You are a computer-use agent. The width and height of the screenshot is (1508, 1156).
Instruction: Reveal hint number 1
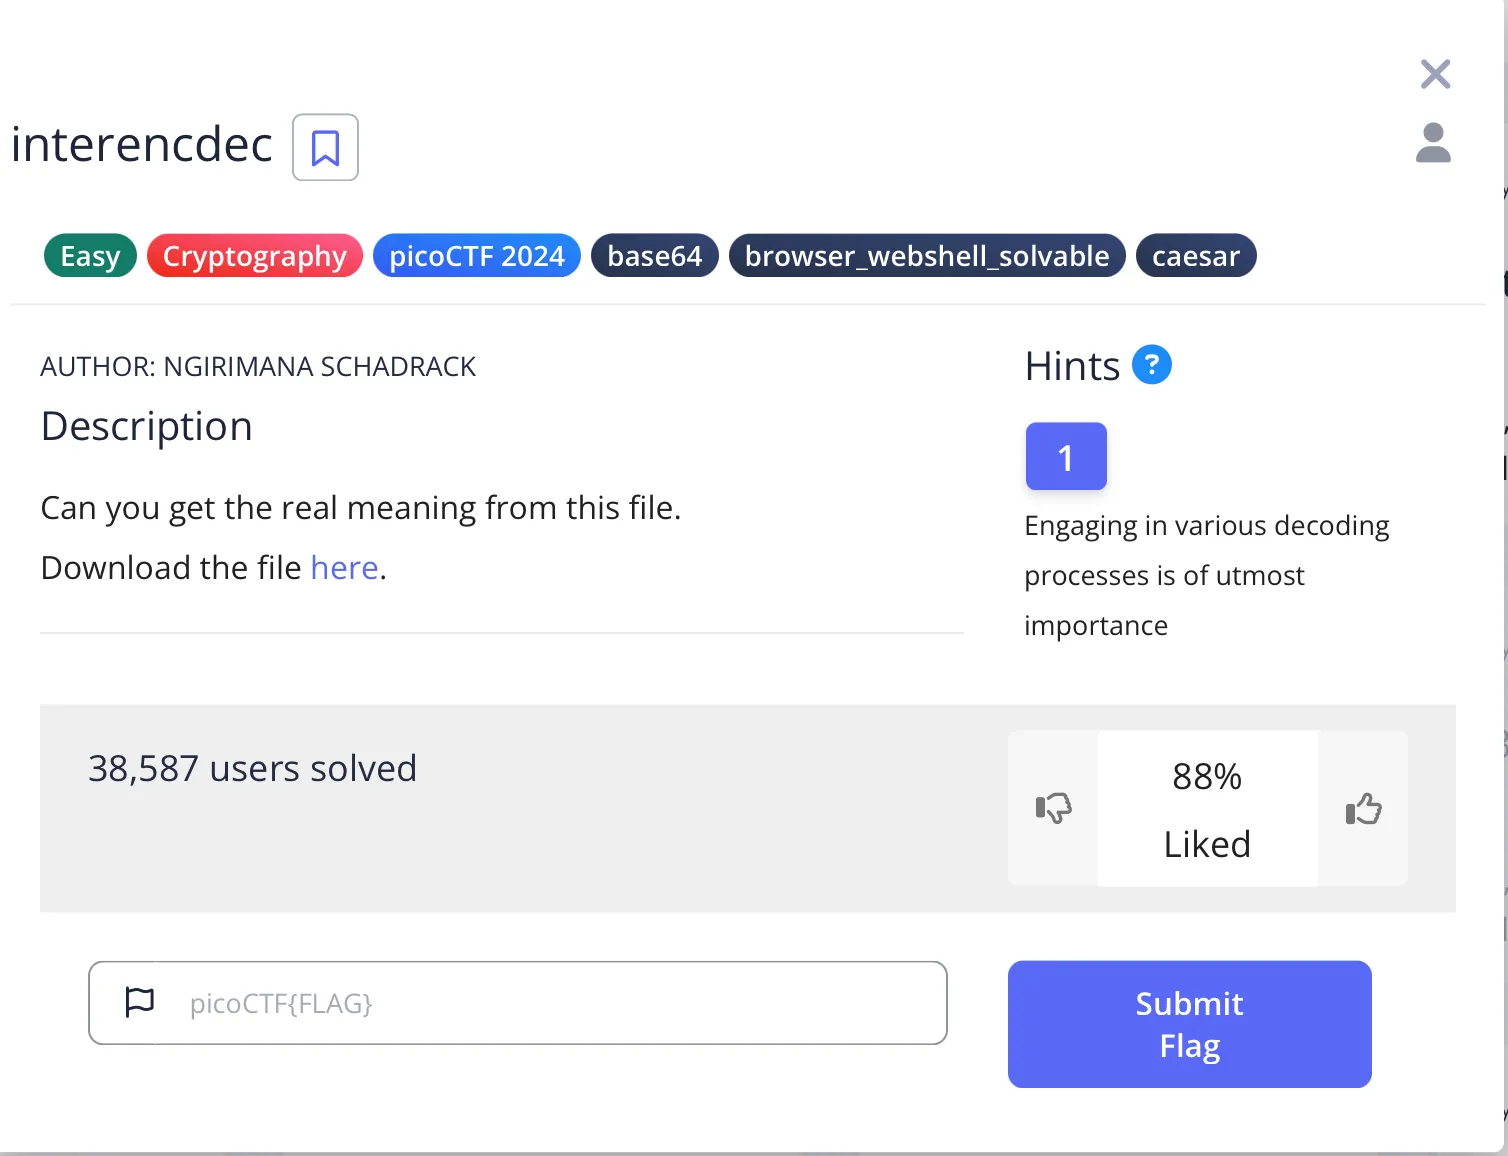tap(1066, 457)
